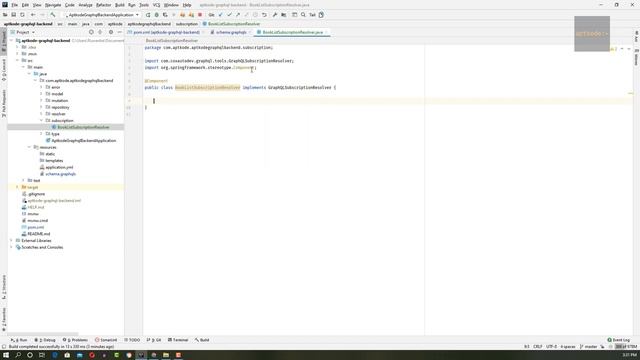
Task: Open Project Structure toolbar icon
Action: click(284, 15)
